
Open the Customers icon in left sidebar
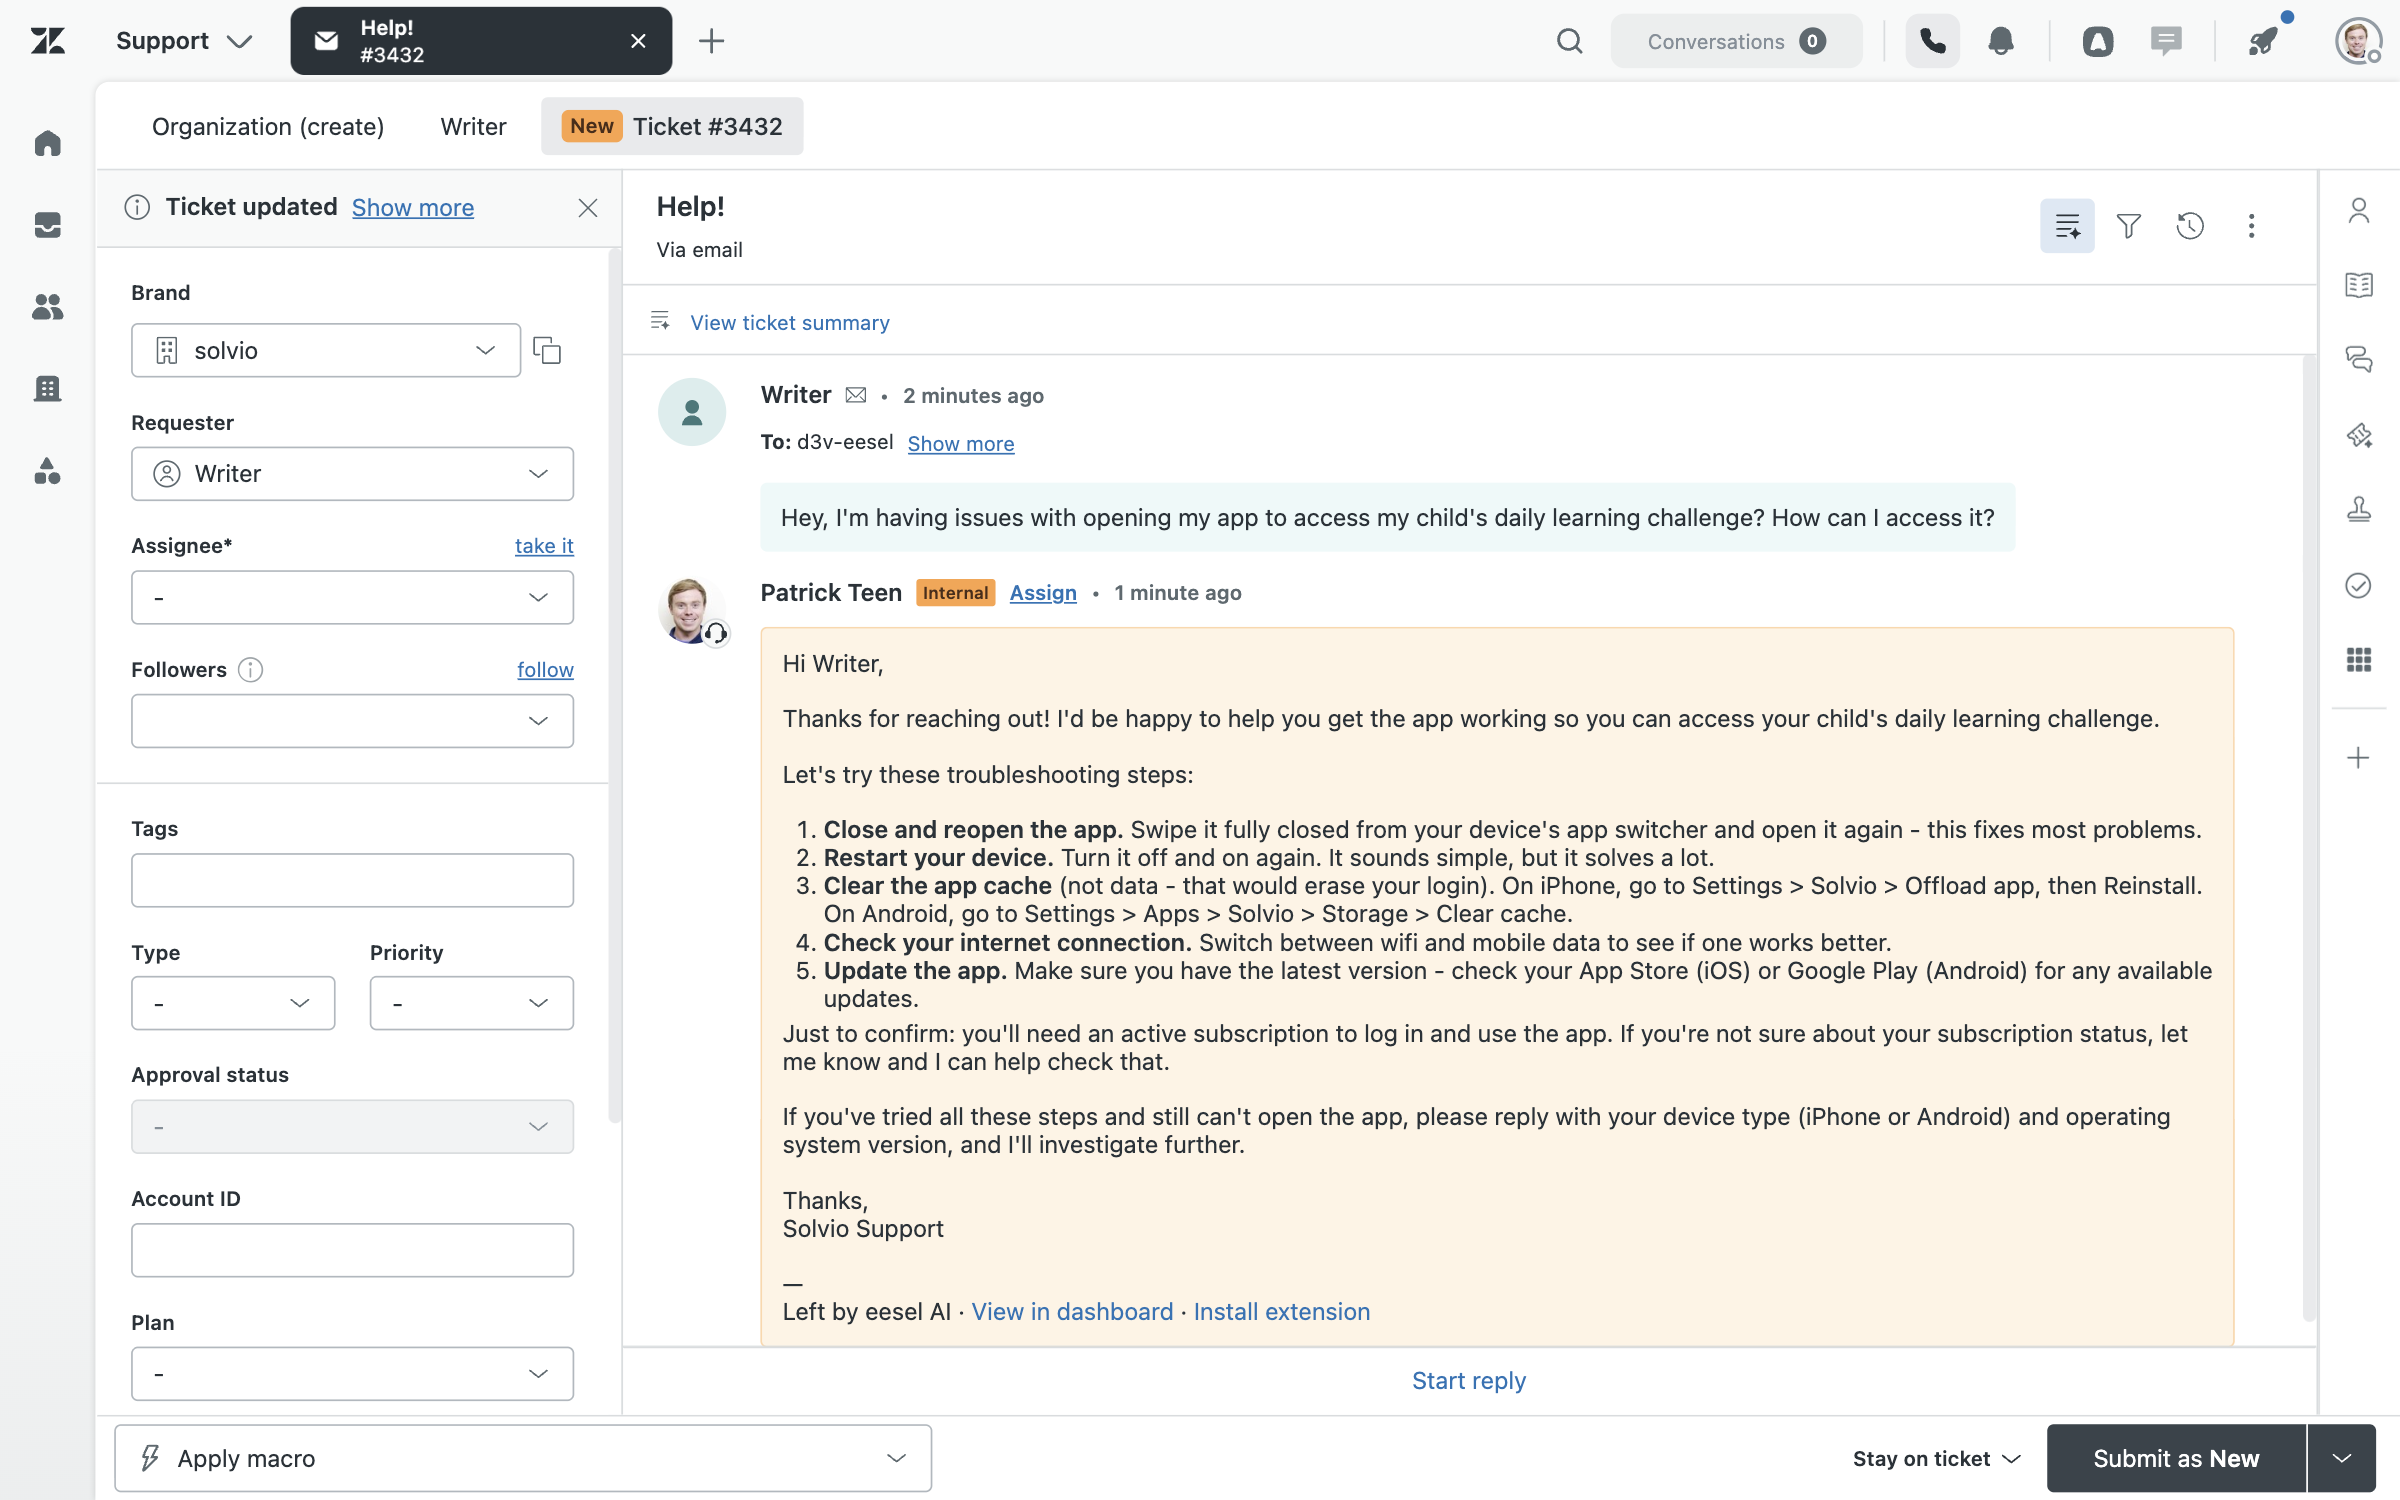(47, 306)
